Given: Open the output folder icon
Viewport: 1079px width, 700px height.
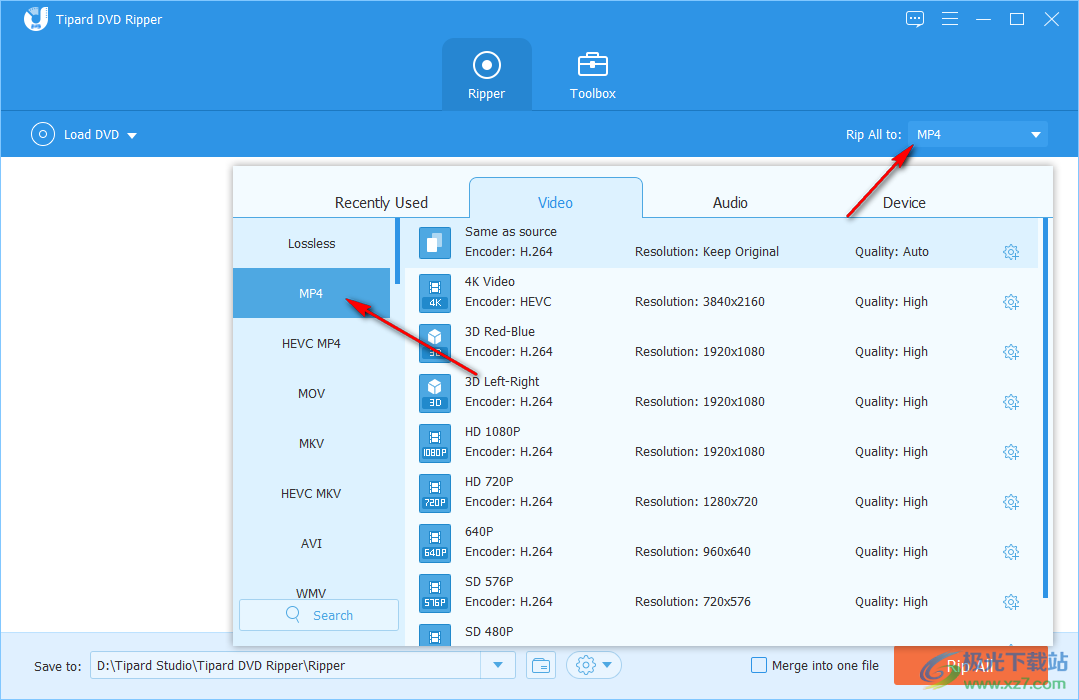Looking at the screenshot, I should 541,665.
